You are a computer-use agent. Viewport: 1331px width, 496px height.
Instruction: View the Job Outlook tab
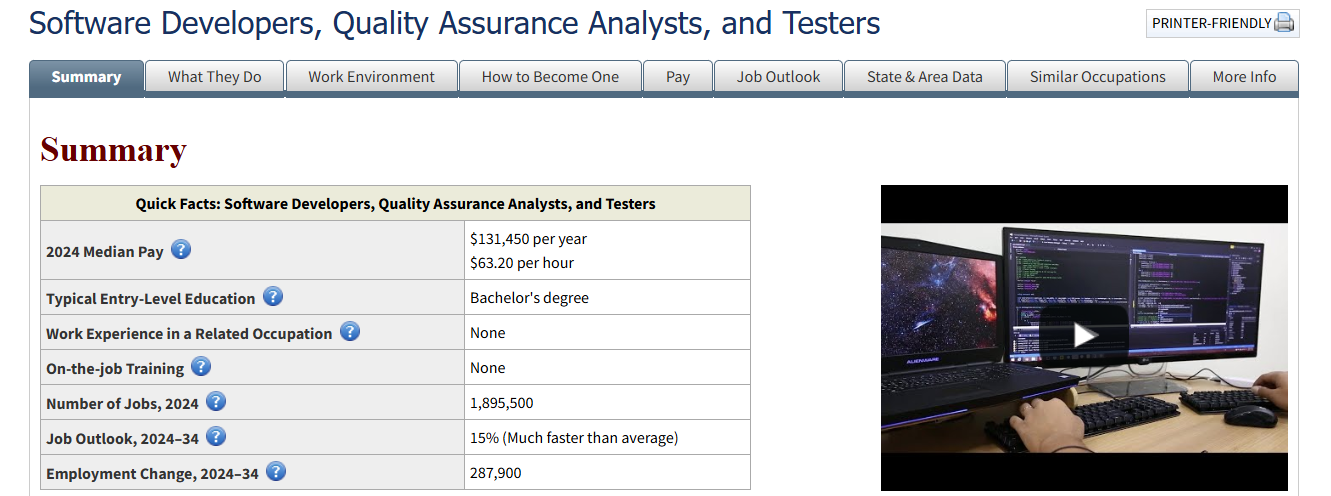[x=778, y=77]
